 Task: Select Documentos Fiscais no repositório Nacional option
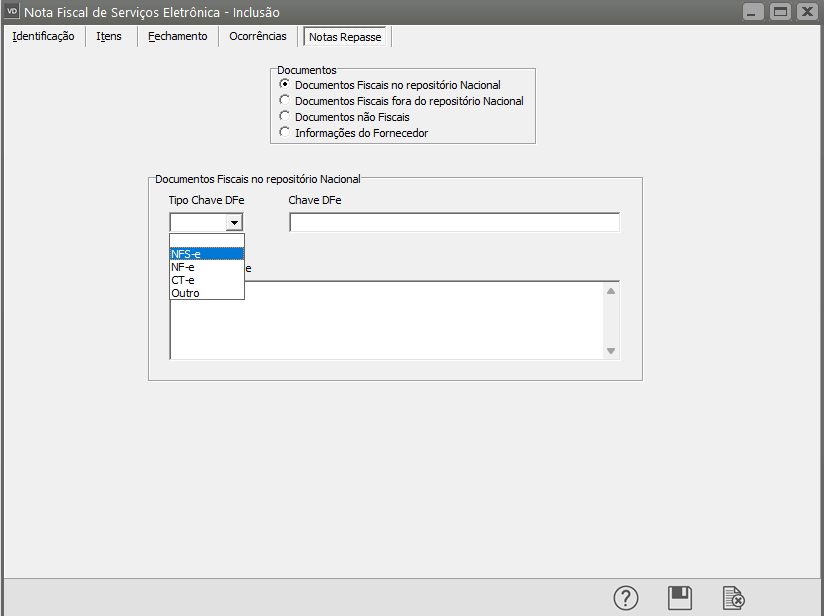click(x=285, y=85)
